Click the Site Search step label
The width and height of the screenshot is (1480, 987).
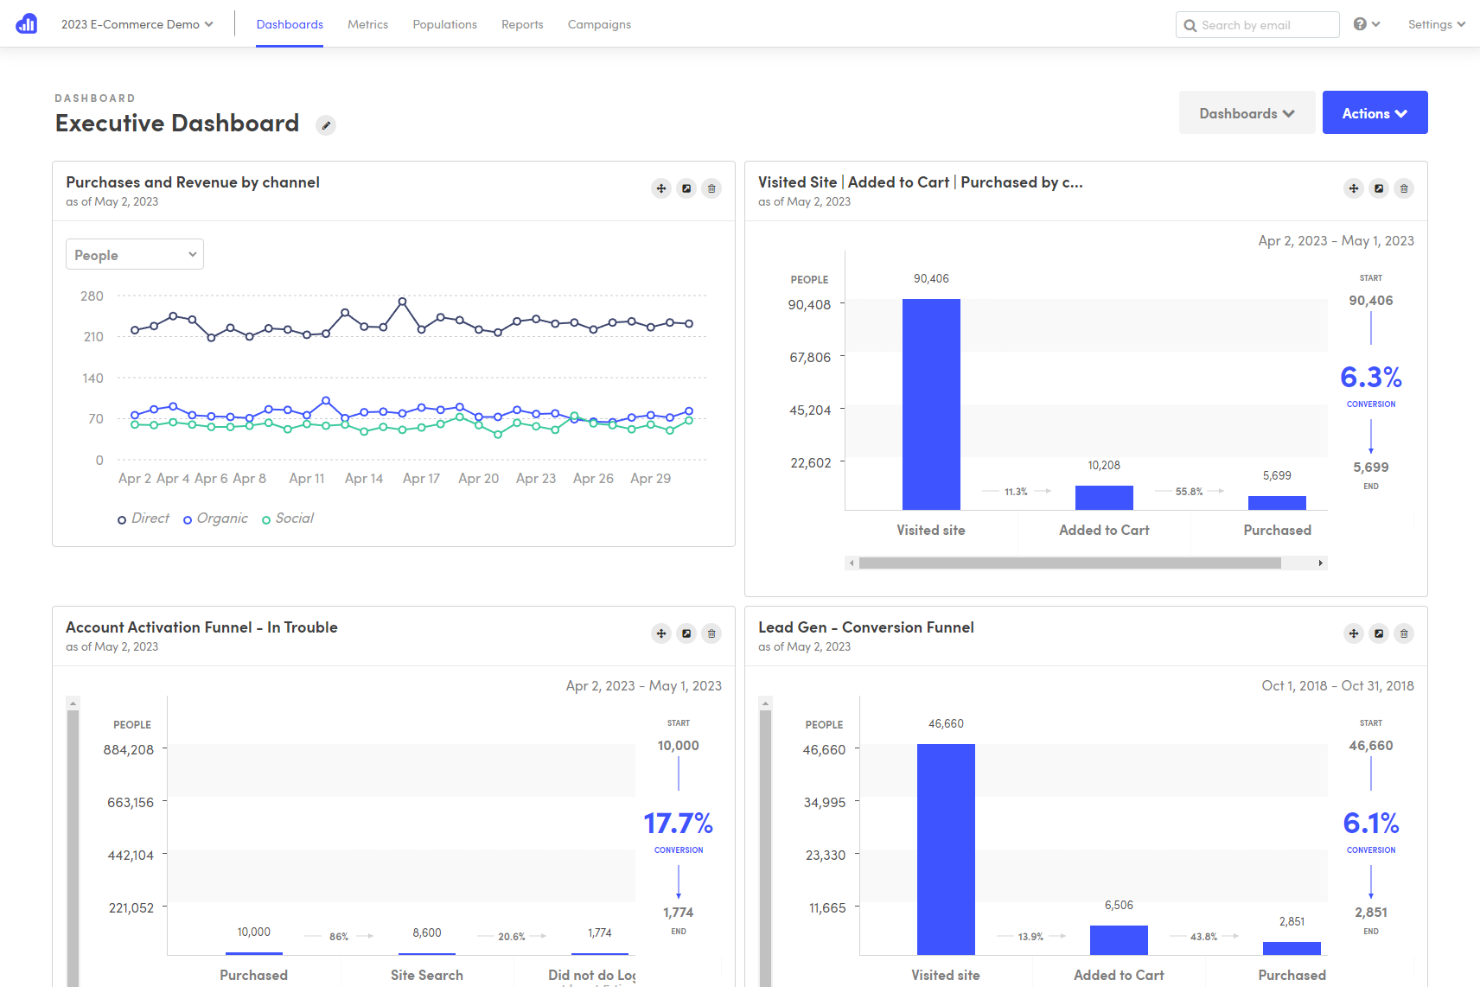click(x=427, y=975)
